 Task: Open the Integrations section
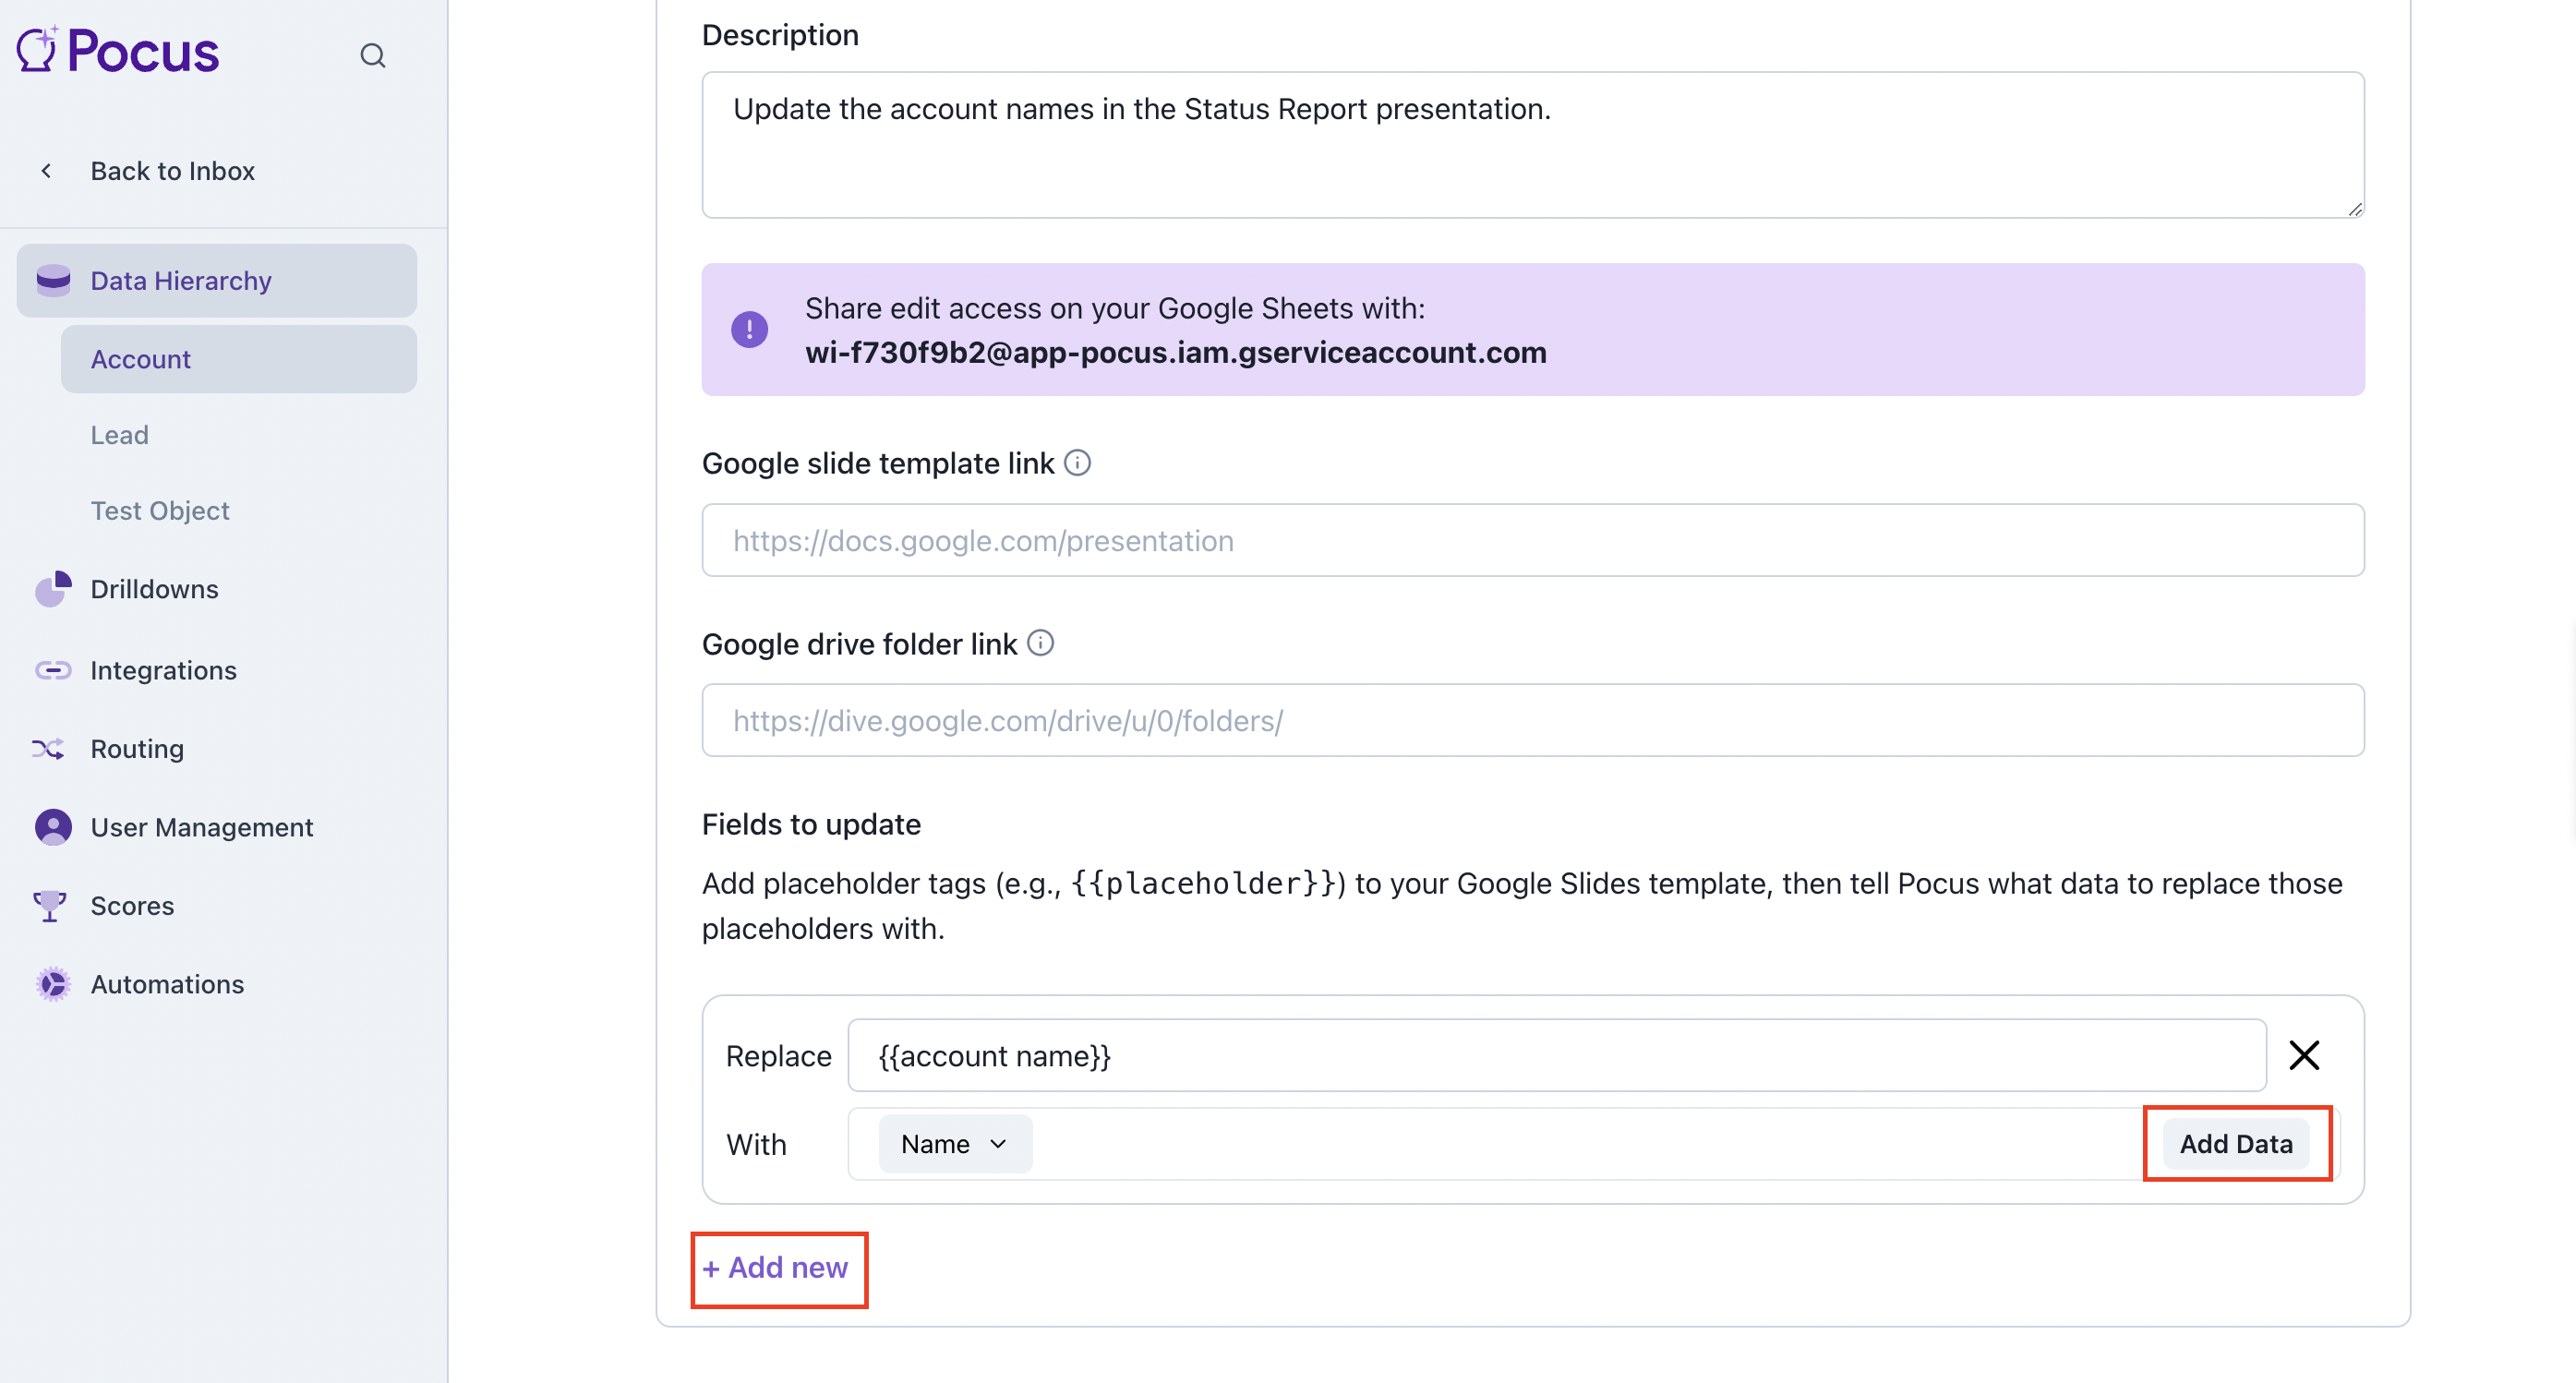[x=163, y=670]
